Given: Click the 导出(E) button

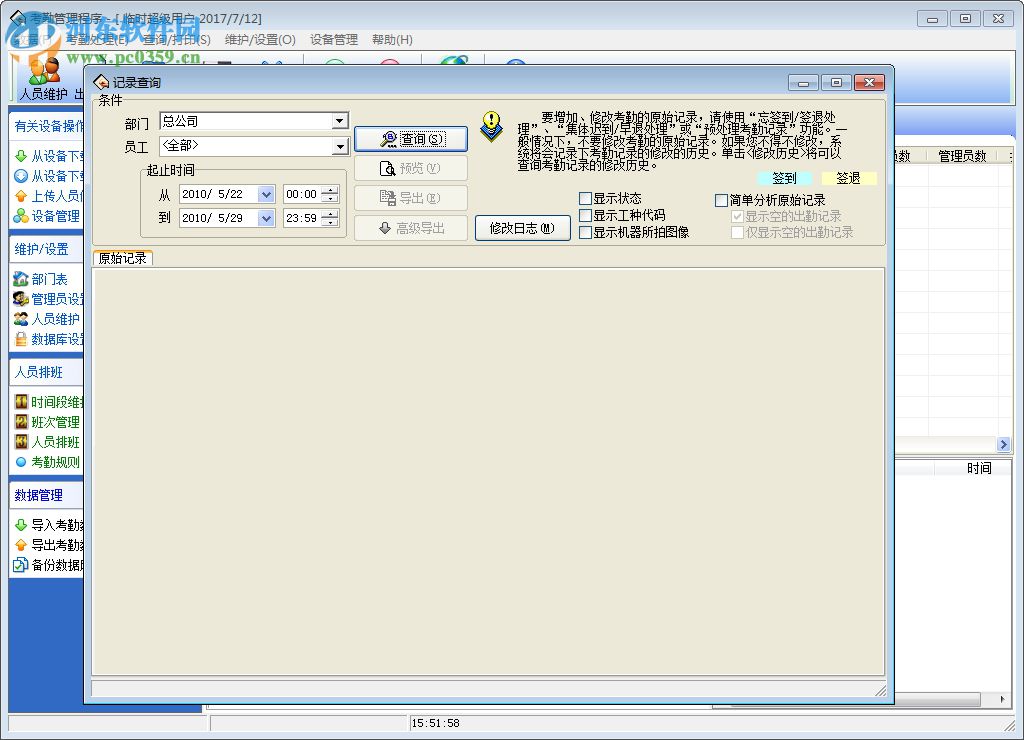Looking at the screenshot, I should tap(411, 198).
